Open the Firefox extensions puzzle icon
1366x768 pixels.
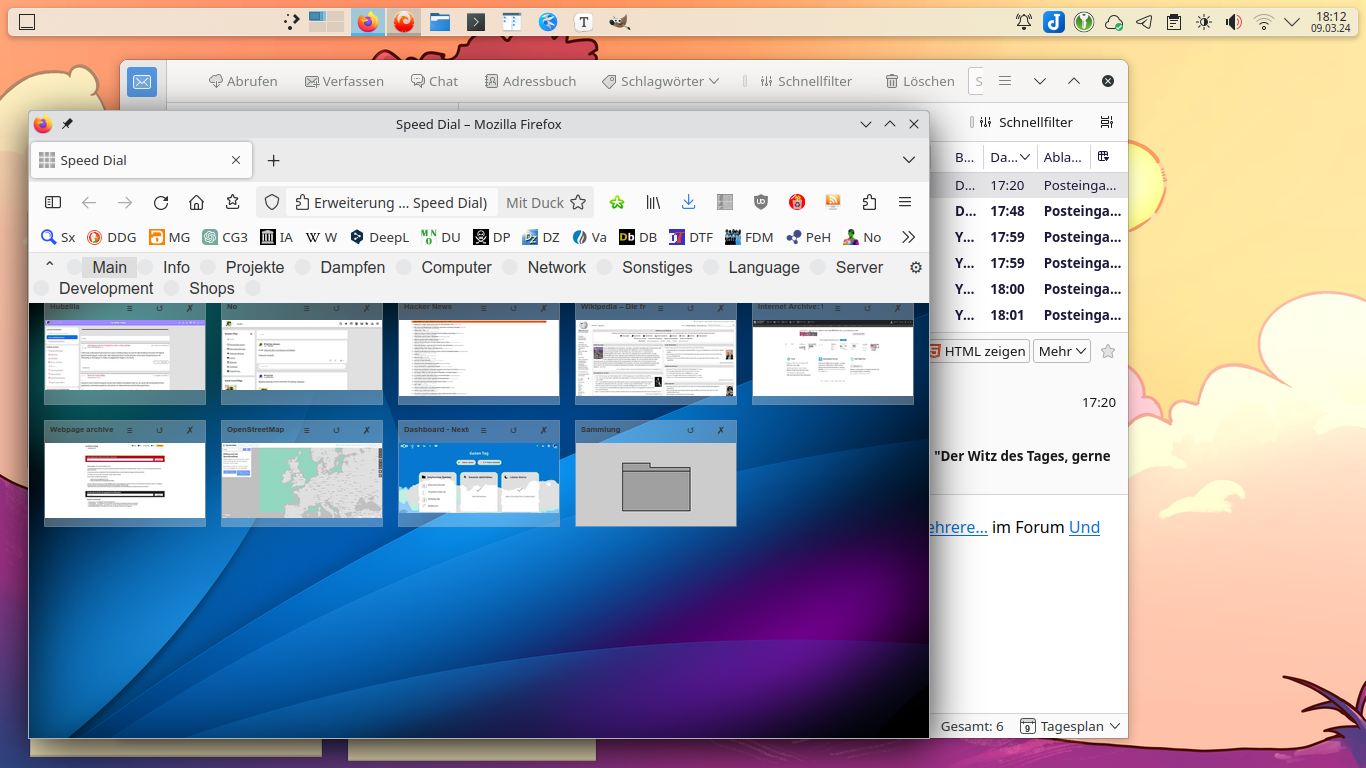(x=869, y=203)
